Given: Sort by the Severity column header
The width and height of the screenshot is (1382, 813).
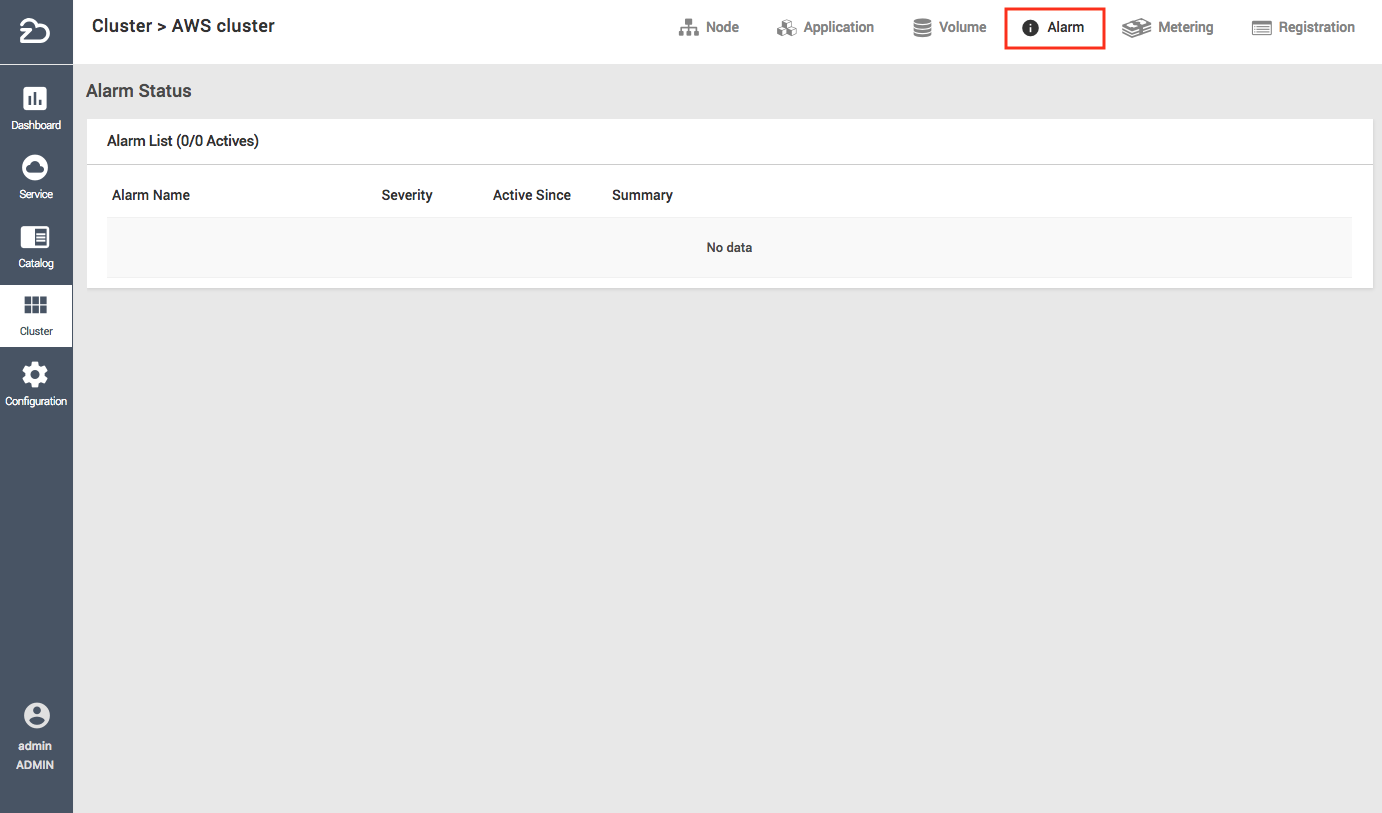Looking at the screenshot, I should pos(407,195).
